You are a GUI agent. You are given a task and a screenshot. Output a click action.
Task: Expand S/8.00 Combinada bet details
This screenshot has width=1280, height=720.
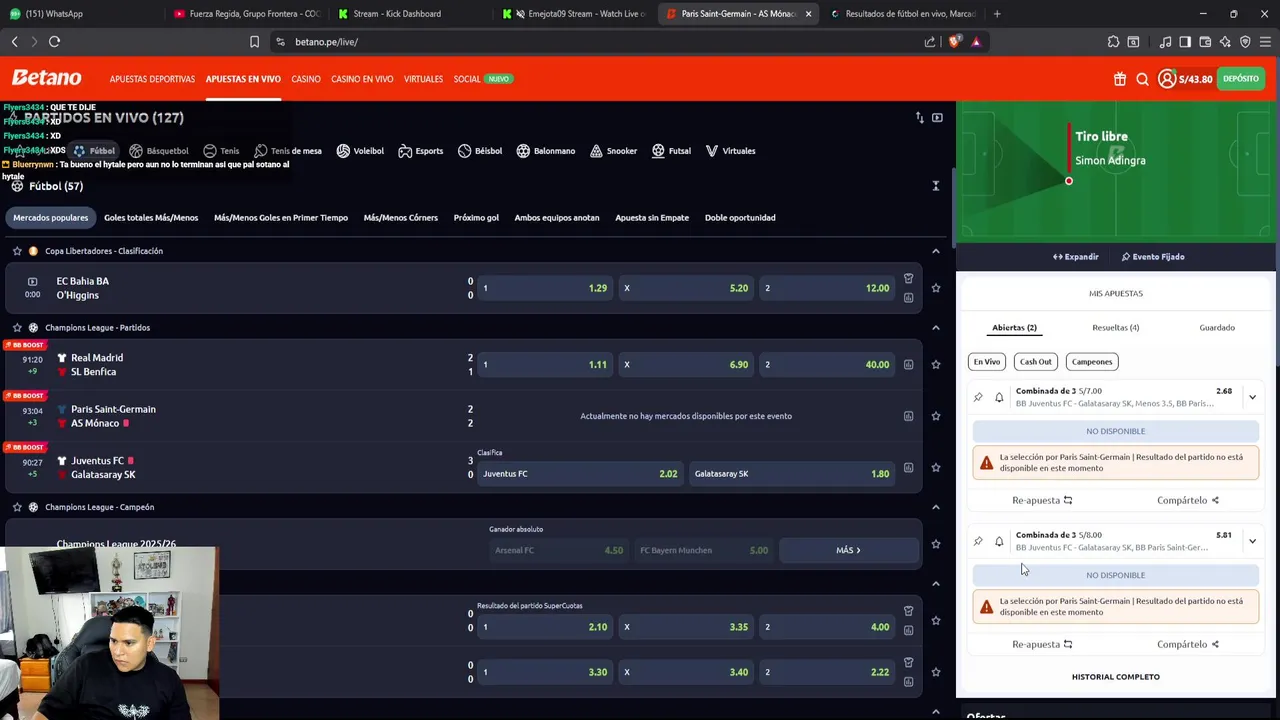point(1252,542)
